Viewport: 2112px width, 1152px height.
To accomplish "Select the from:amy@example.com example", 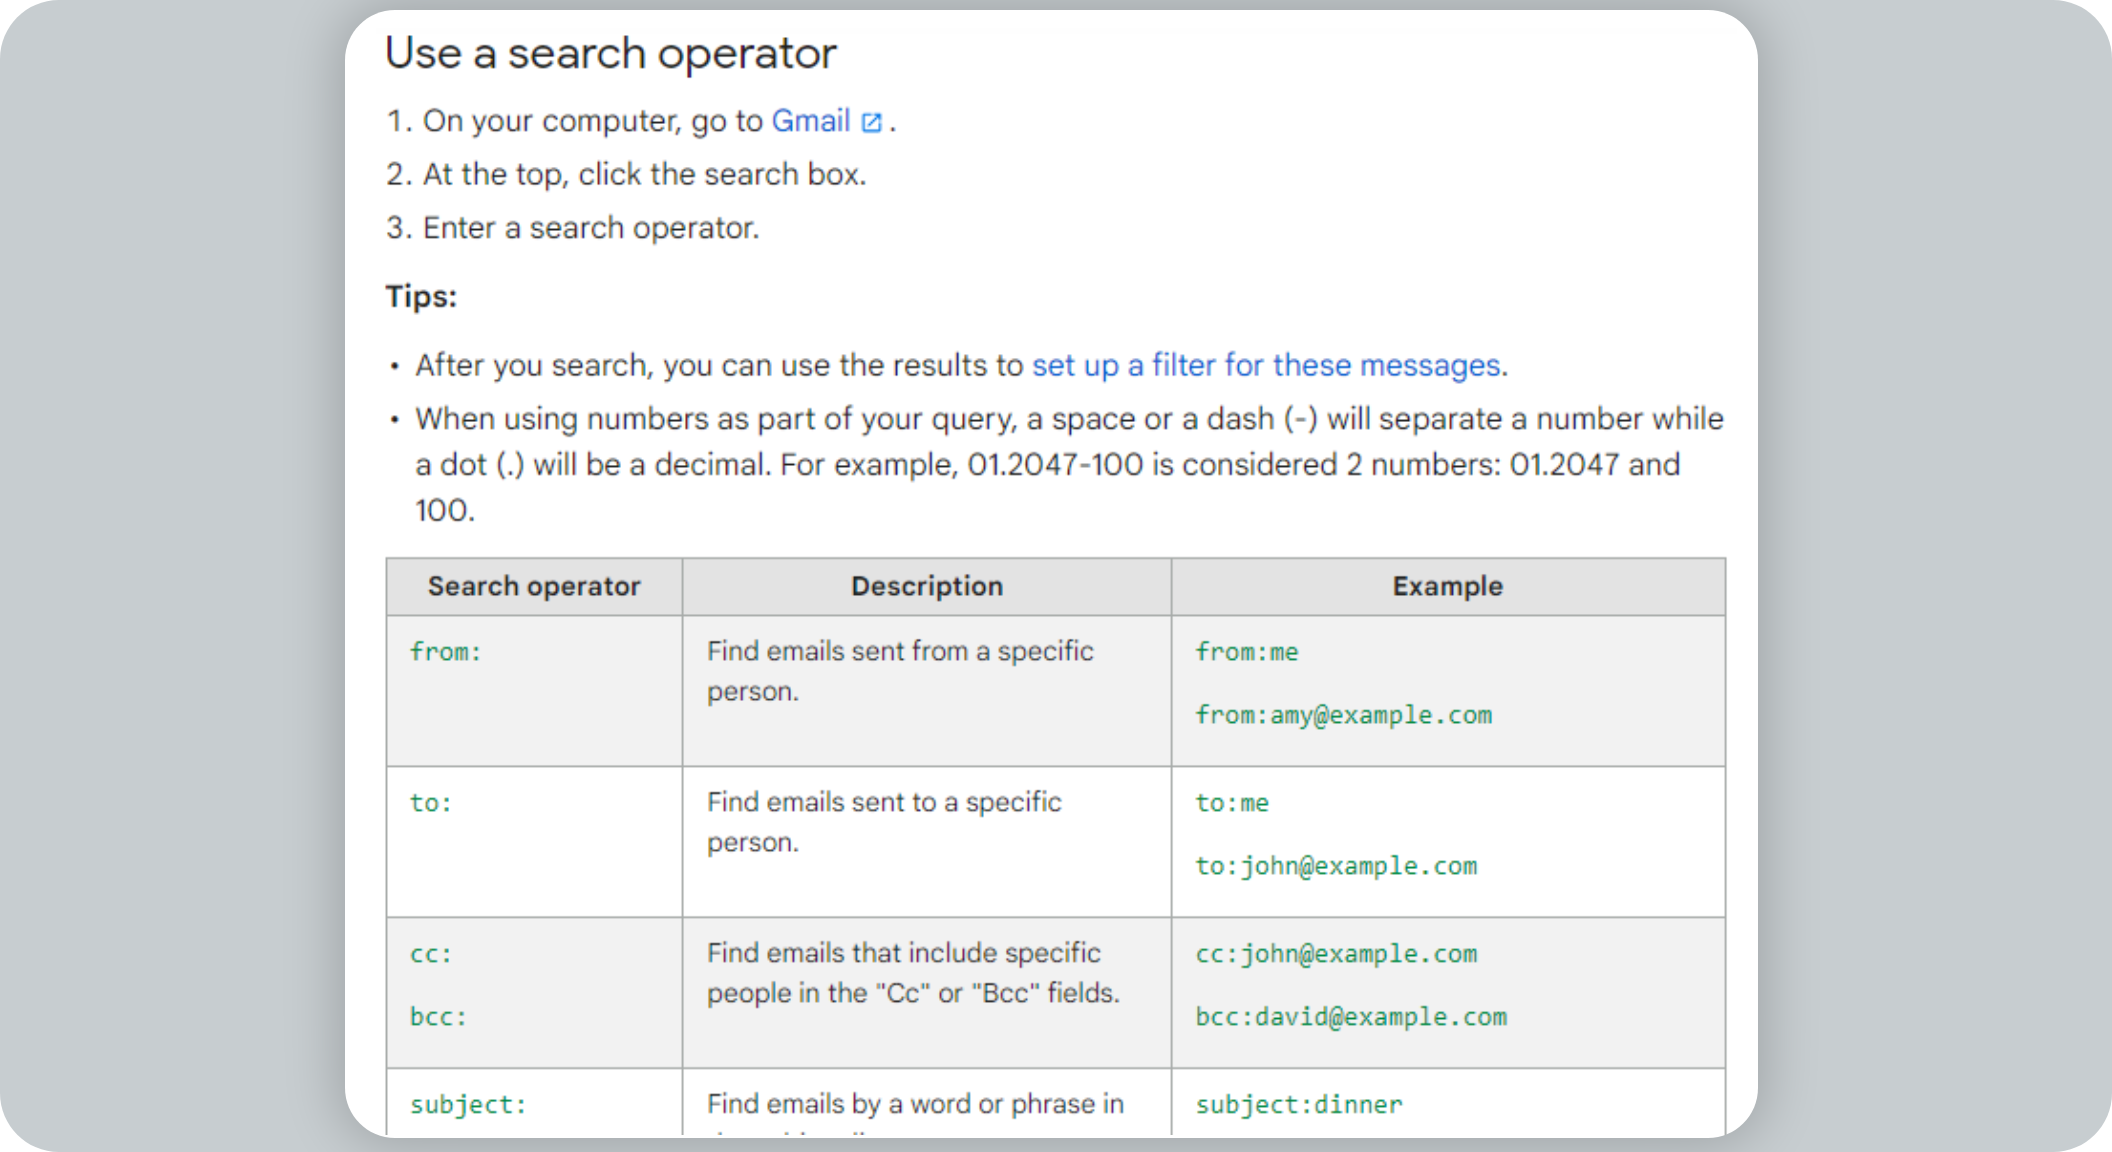I will (1343, 715).
